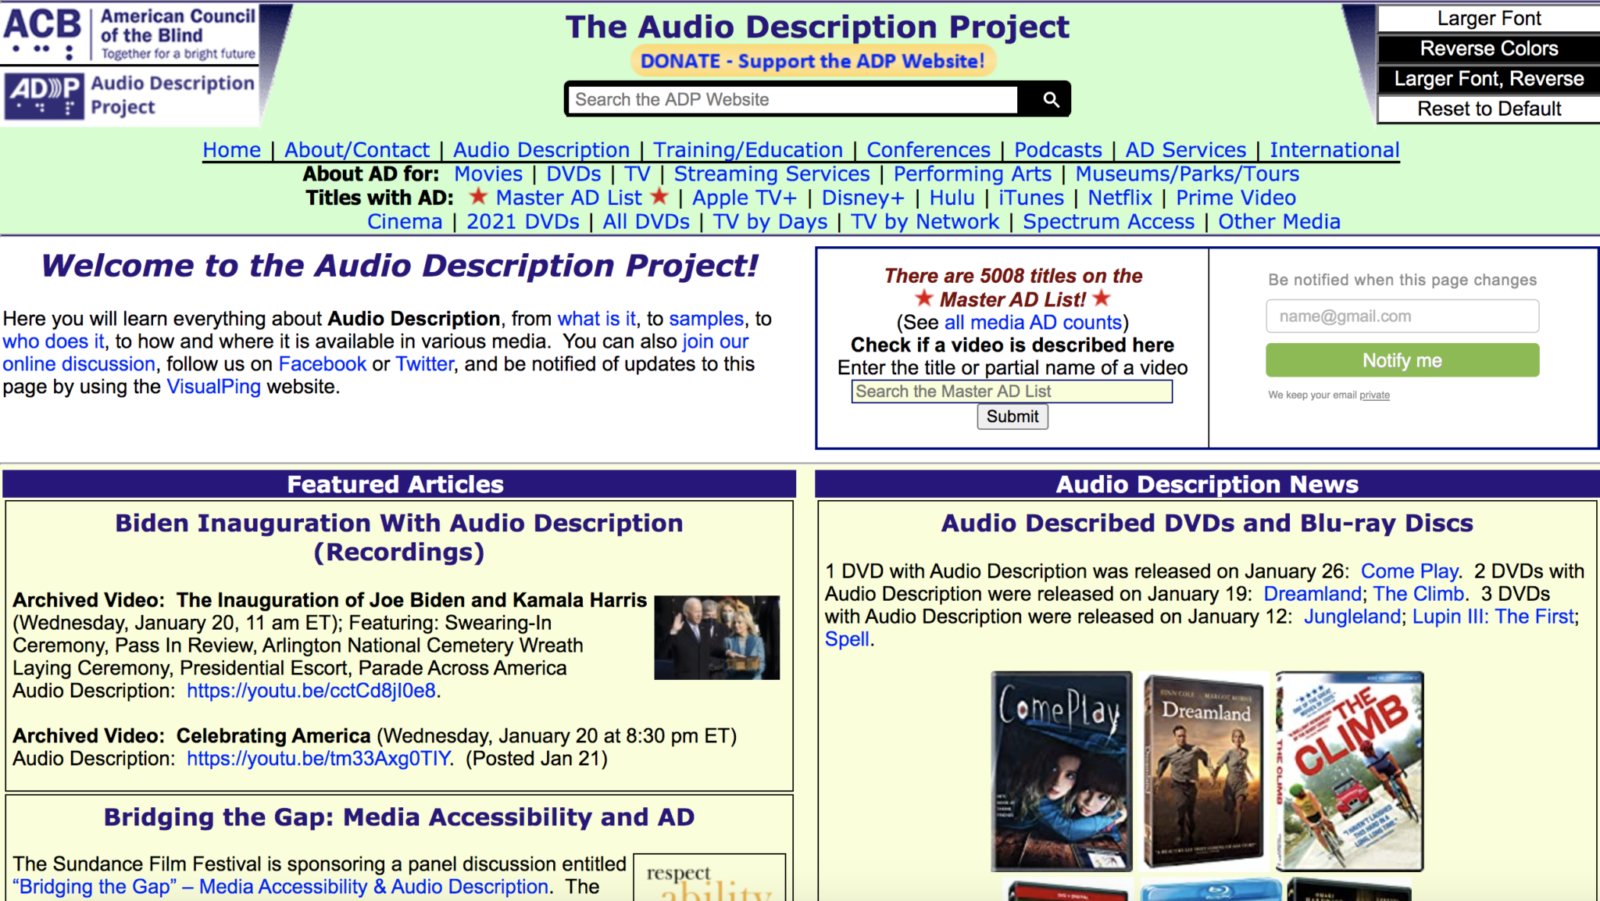The image size is (1600, 901).
Task: Go to About AD for TV
Action: click(x=637, y=174)
